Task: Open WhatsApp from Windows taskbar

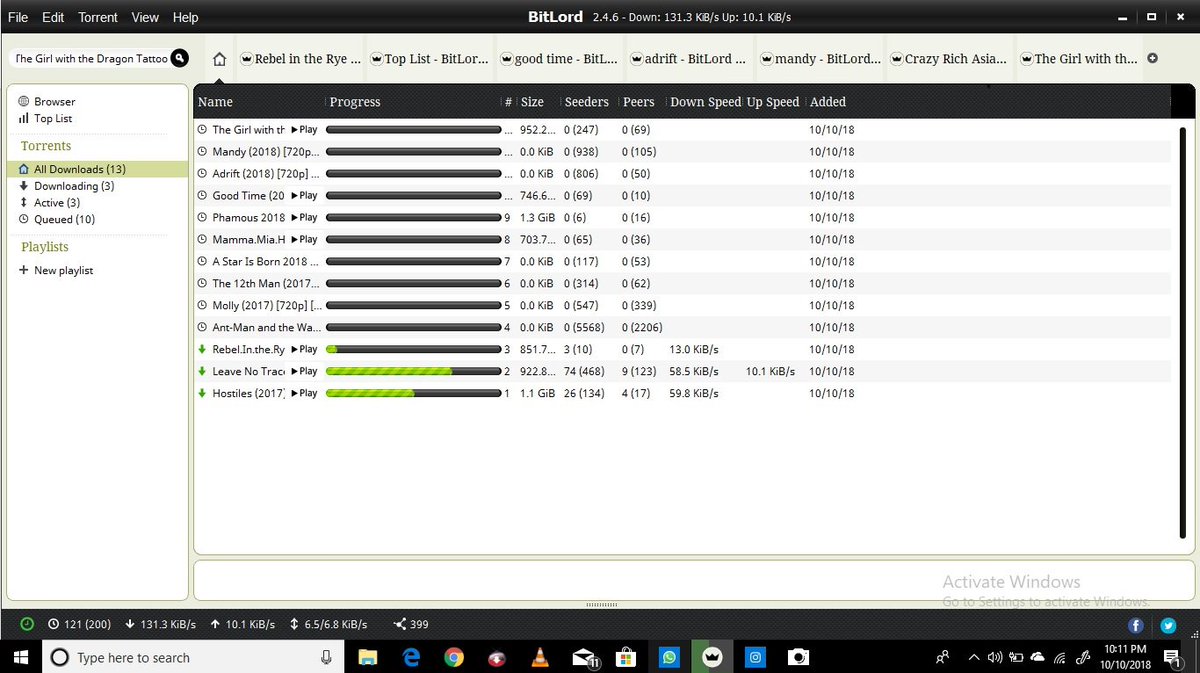Action: coord(669,657)
